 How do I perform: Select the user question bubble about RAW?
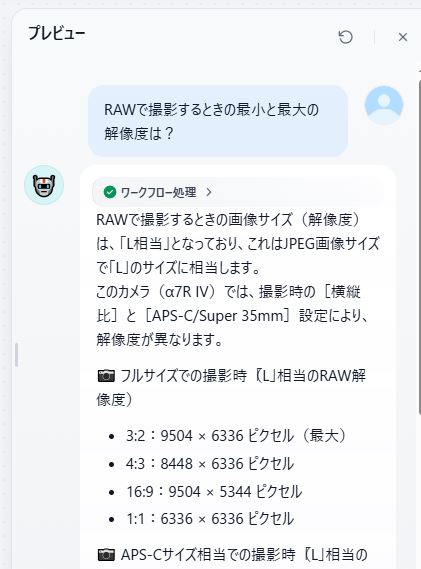pos(218,121)
